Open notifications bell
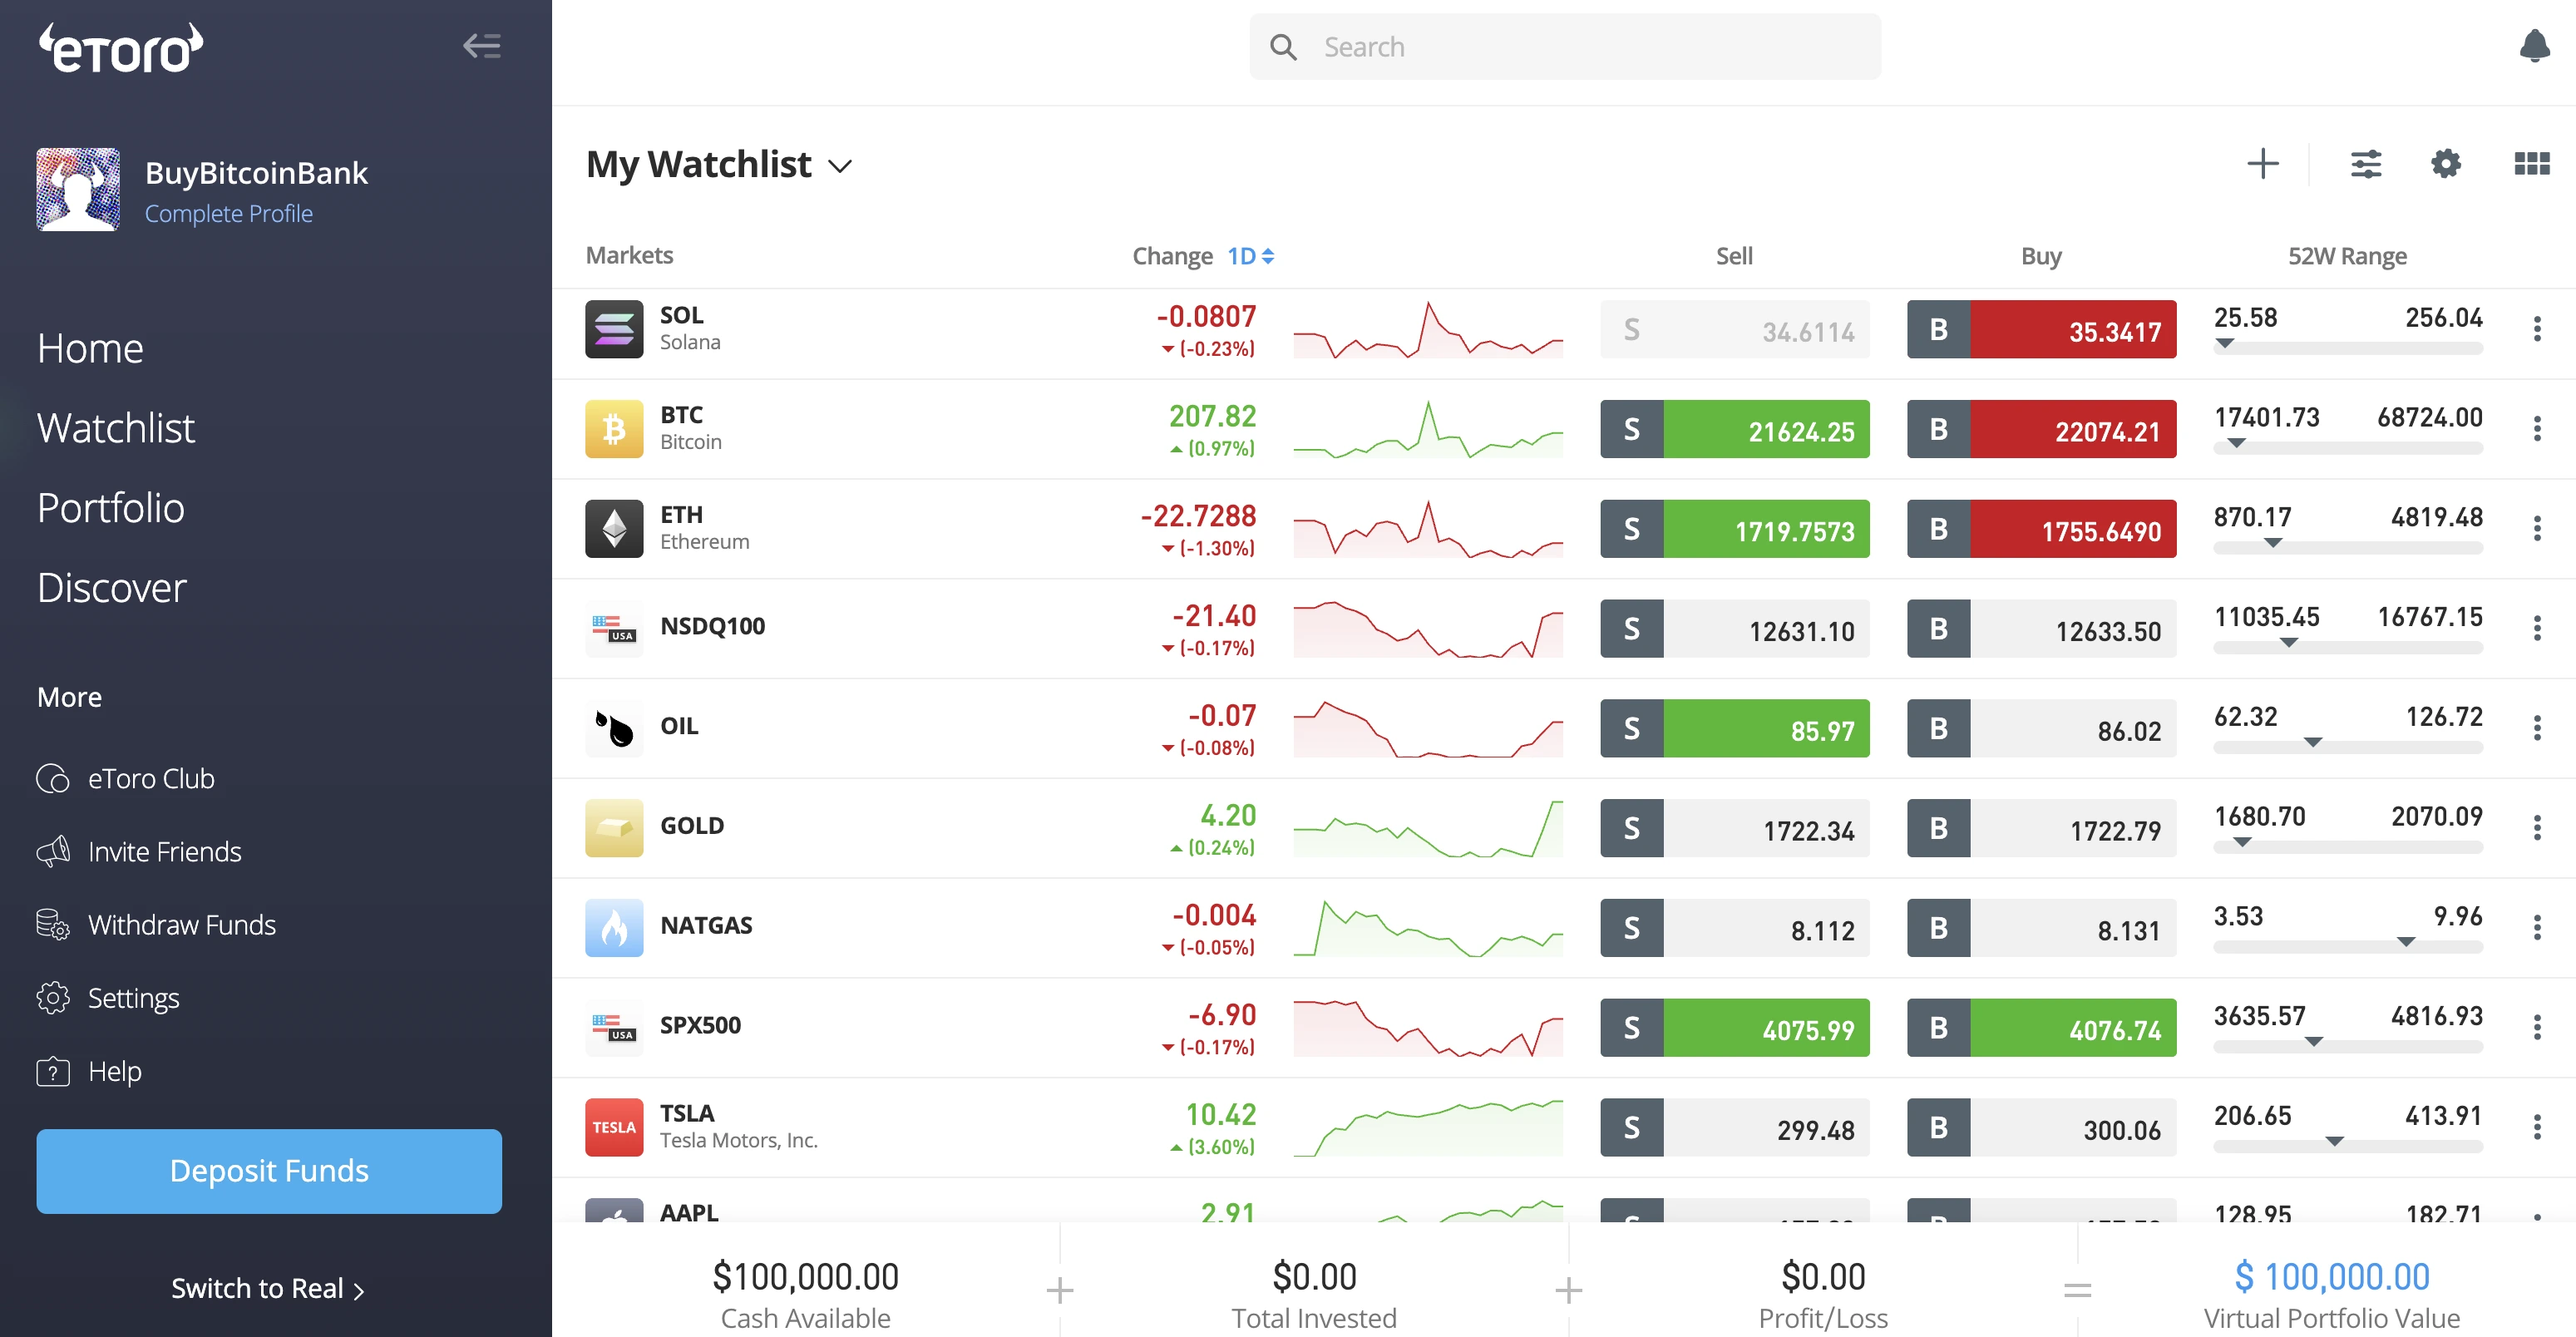This screenshot has width=2576, height=1337. click(2534, 46)
